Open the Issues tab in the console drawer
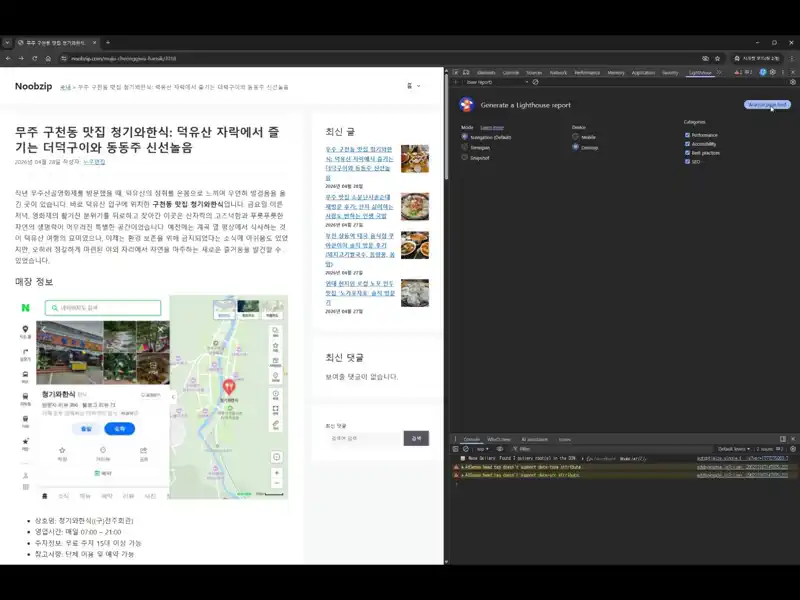 565,439
